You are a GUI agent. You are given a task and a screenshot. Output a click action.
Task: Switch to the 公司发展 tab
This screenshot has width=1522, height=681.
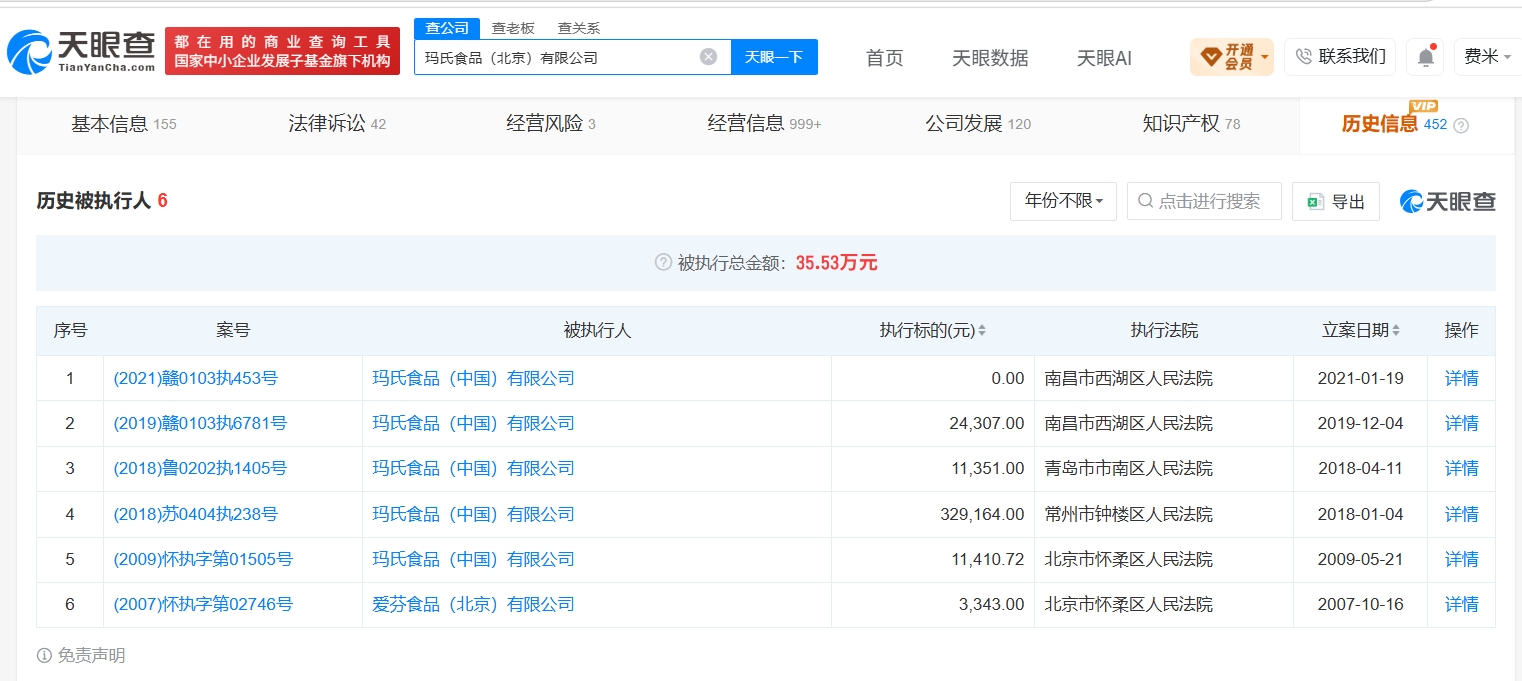click(978, 124)
